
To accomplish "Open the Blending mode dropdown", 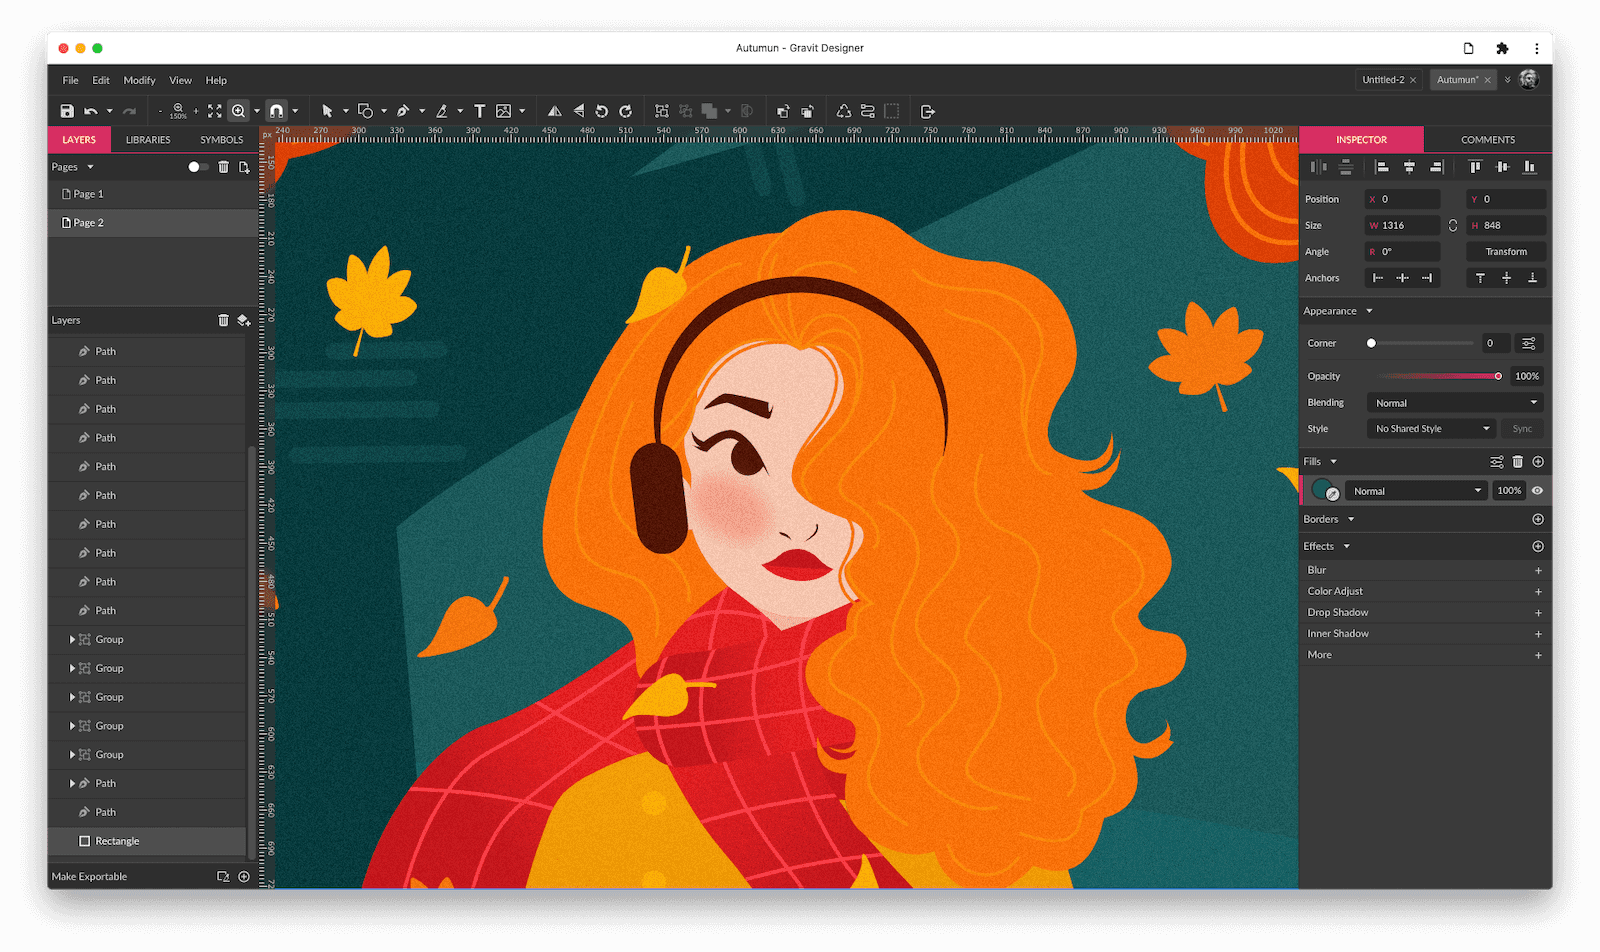I will (x=1453, y=402).
